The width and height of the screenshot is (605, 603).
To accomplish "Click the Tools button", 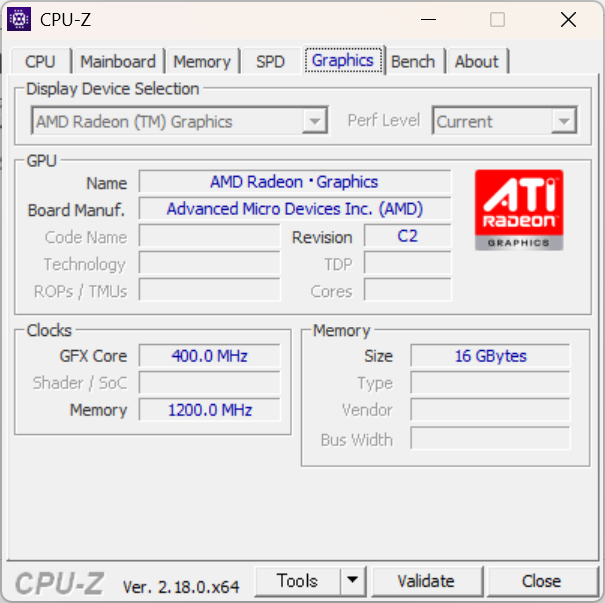I will [x=298, y=581].
